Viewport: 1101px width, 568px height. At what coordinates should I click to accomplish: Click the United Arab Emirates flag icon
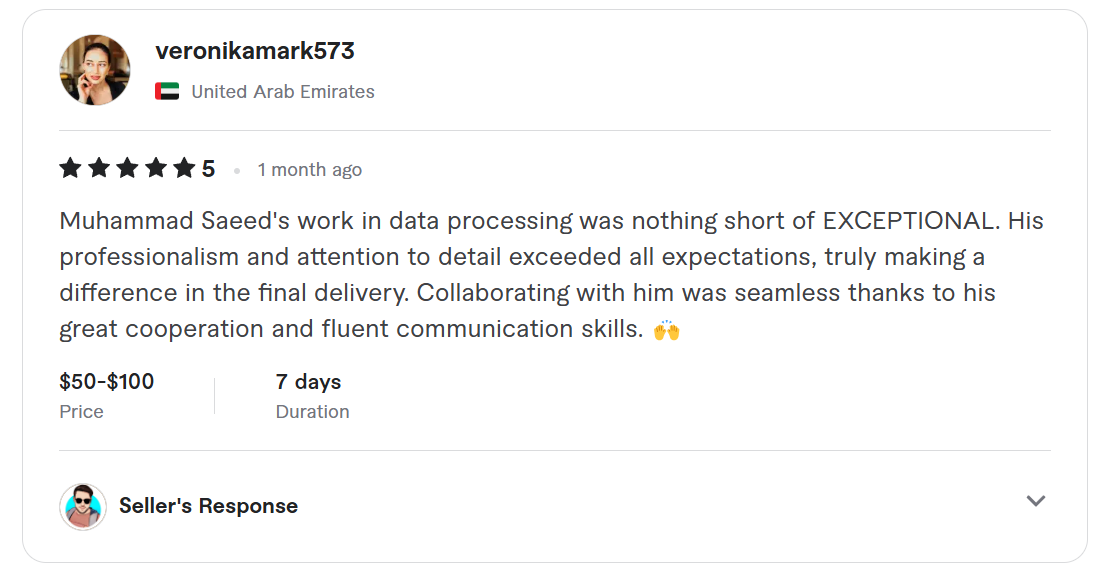tap(167, 92)
